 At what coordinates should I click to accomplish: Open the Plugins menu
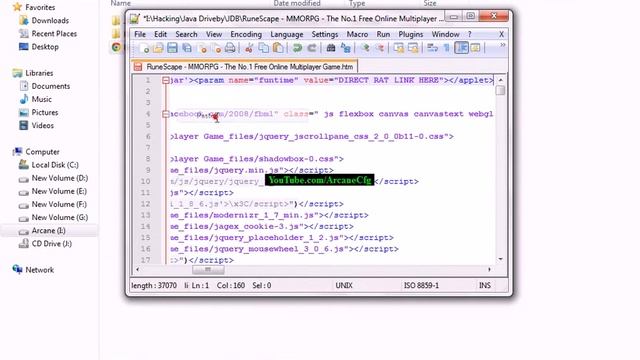pyautogui.click(x=411, y=34)
